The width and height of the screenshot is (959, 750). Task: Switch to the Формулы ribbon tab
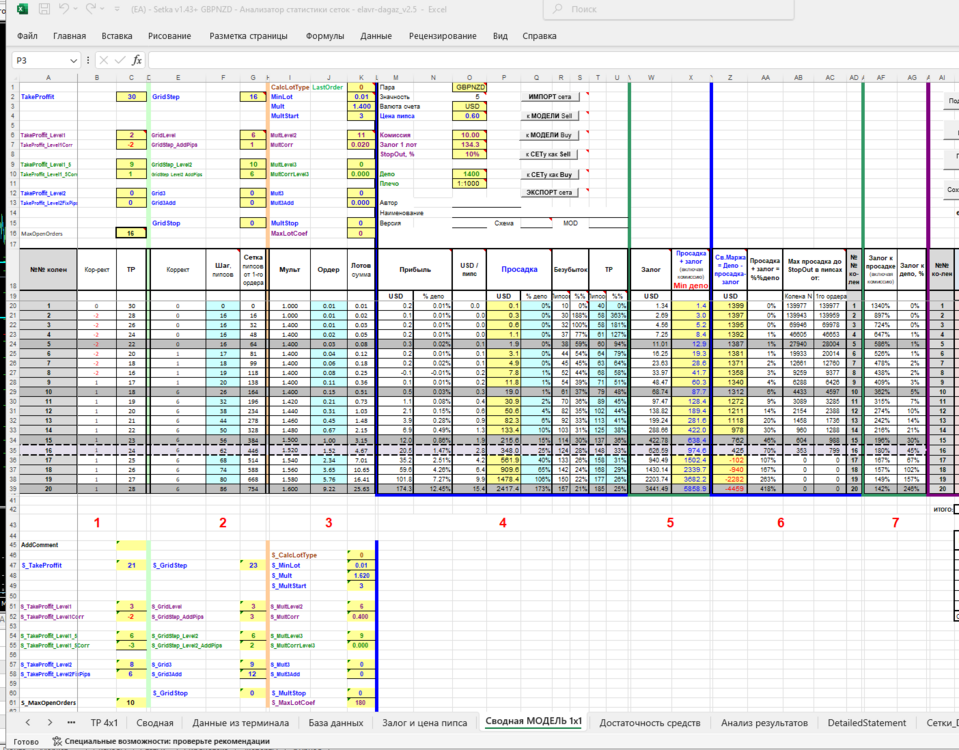(325, 36)
